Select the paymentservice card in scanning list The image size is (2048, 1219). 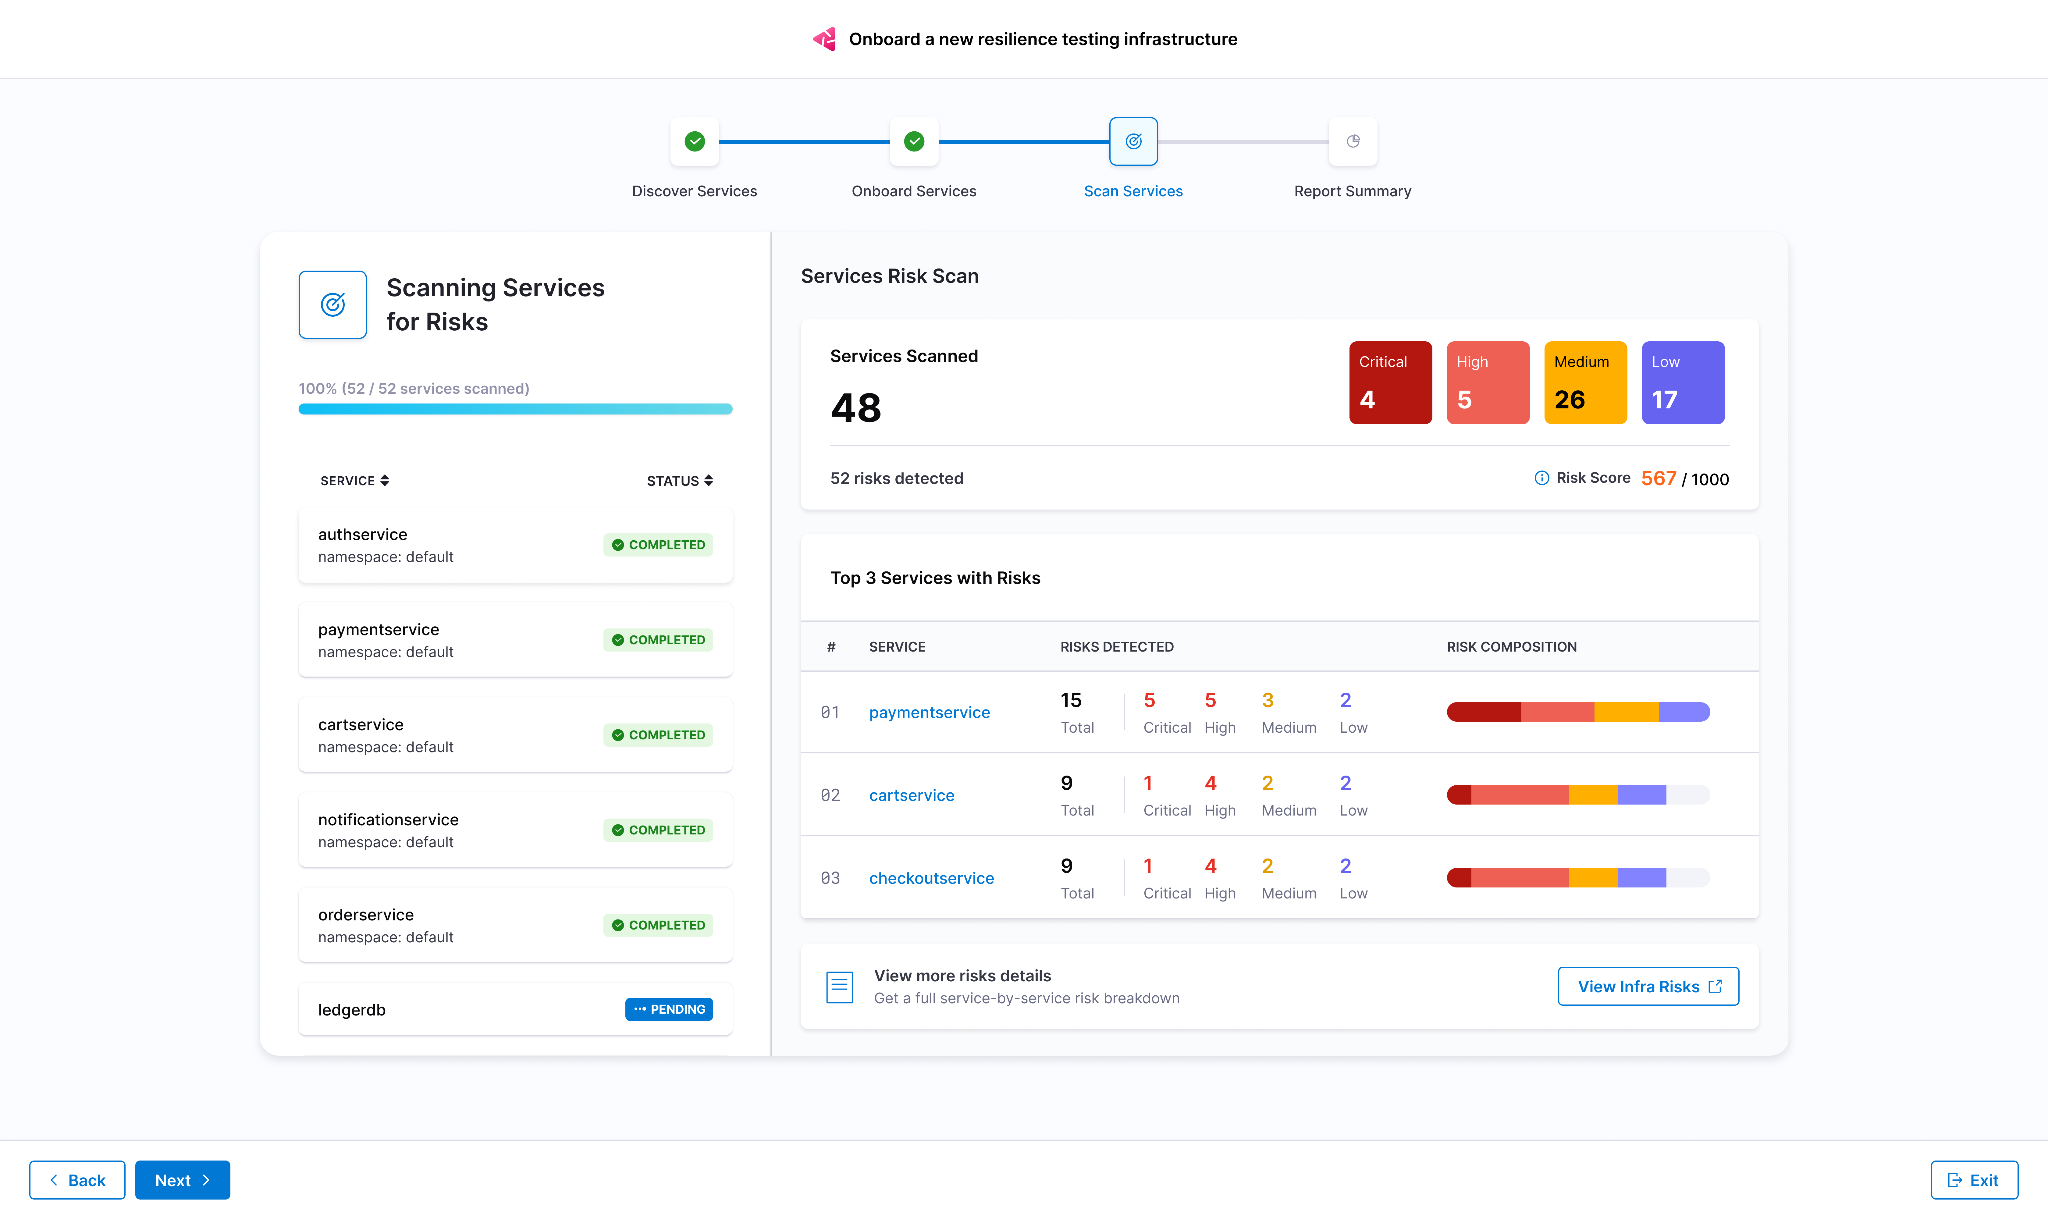[516, 640]
